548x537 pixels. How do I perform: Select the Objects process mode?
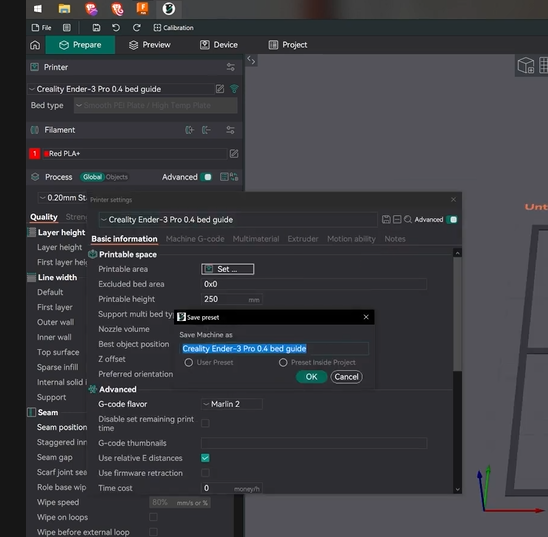(117, 177)
